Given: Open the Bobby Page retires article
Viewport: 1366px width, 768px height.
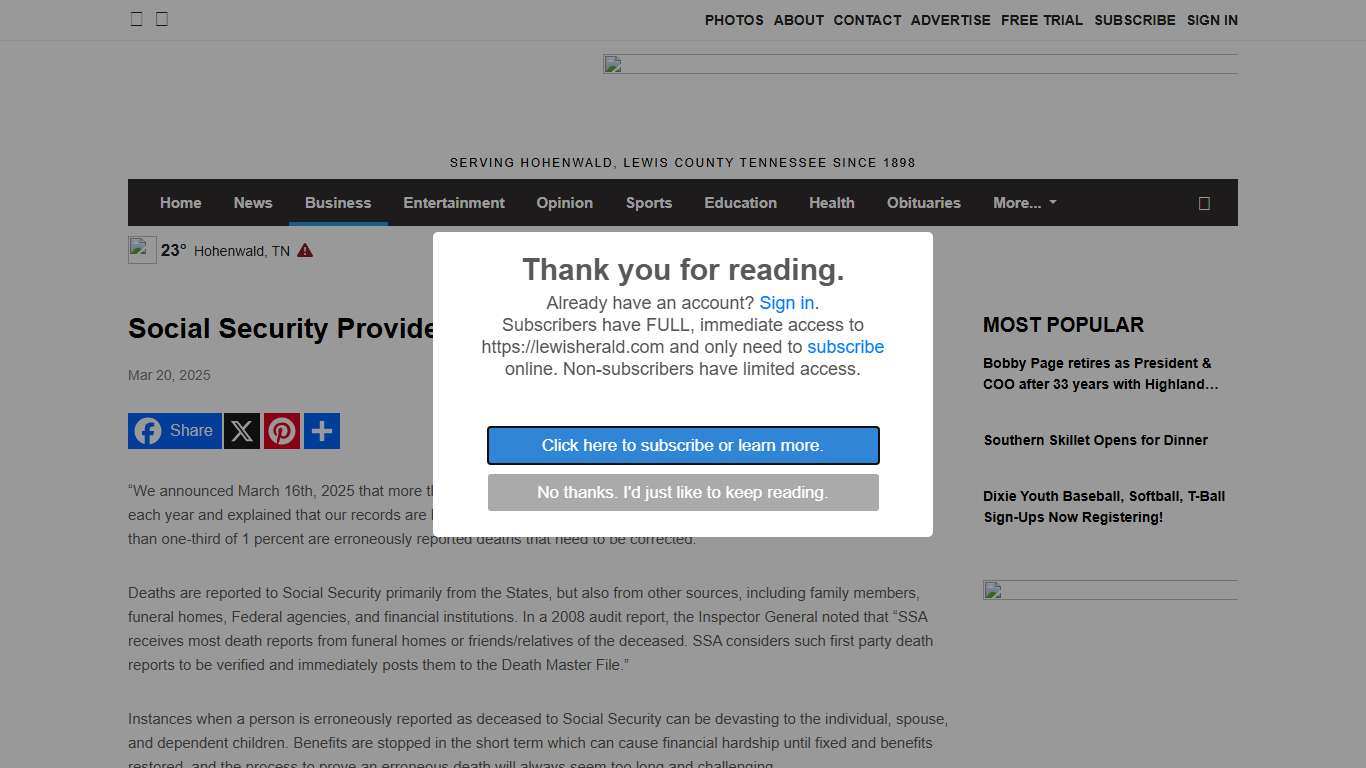Looking at the screenshot, I should click(1100, 374).
